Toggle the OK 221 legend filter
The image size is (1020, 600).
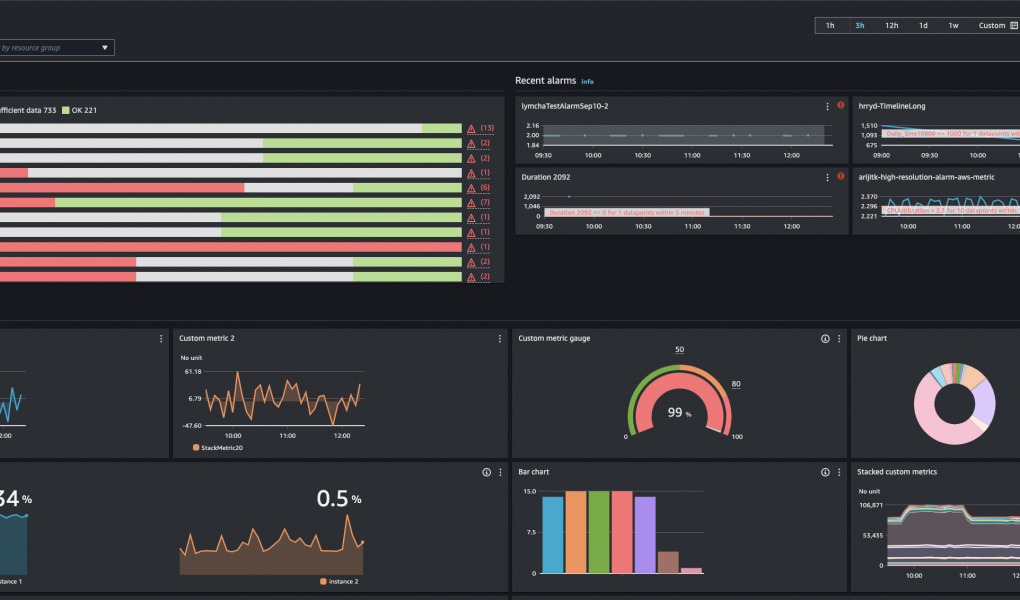80,110
